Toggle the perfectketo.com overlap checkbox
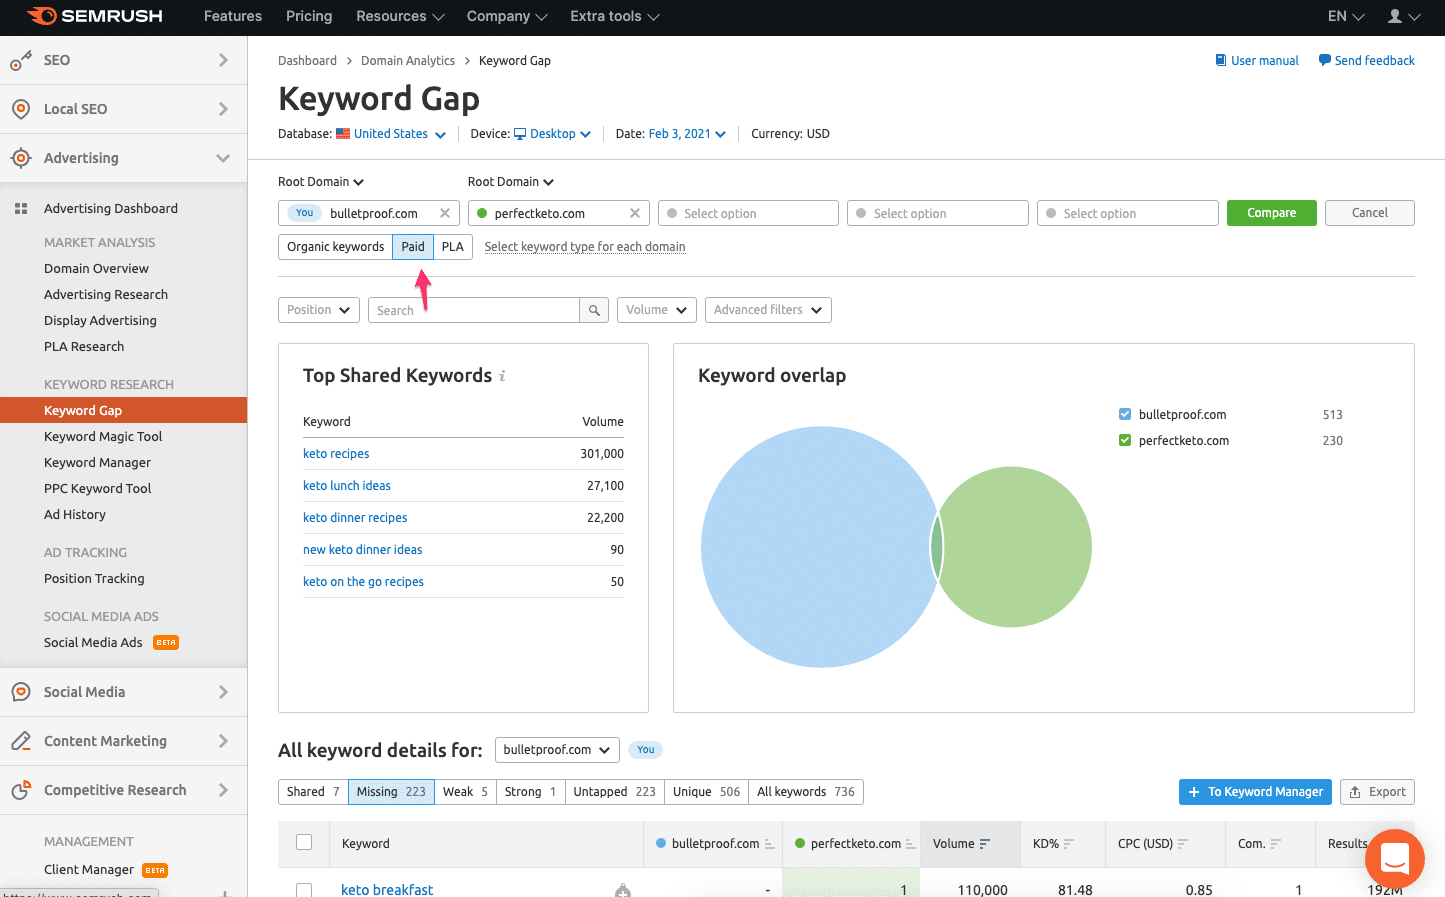The width and height of the screenshot is (1445, 897). (x=1125, y=440)
